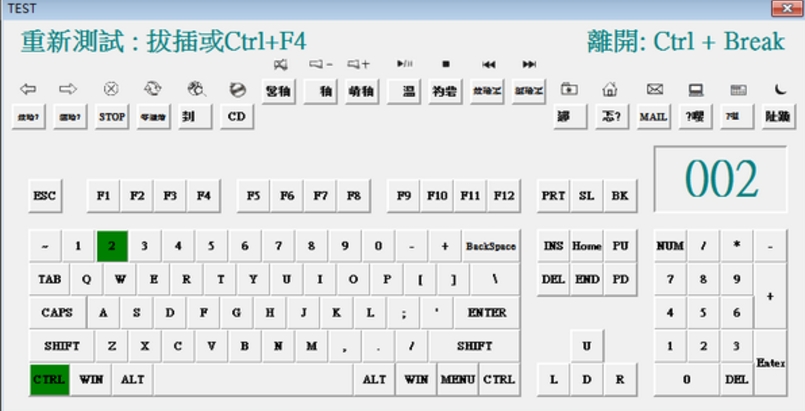The height and width of the screenshot is (411, 805).
Task: Toggle the NUM lock key
Action: pos(669,246)
